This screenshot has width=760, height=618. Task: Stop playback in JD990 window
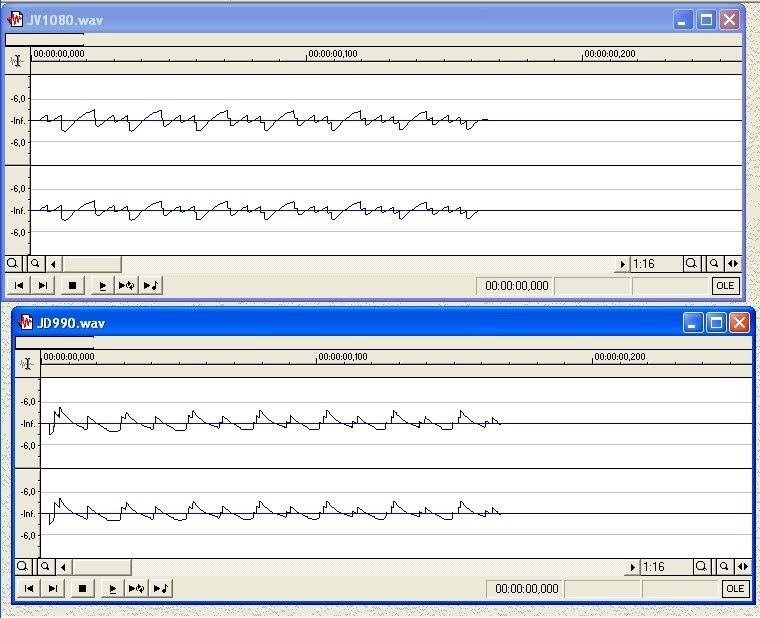82,588
